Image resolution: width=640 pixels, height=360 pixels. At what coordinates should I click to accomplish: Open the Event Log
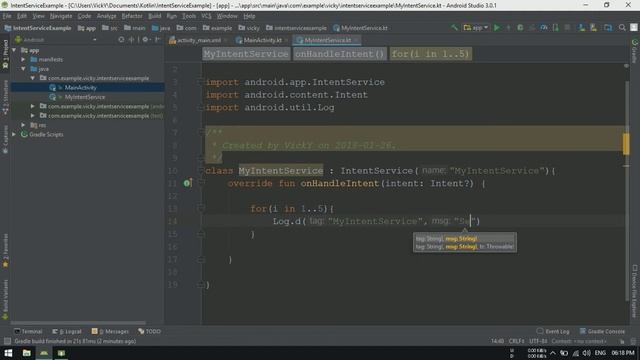click(x=553, y=331)
